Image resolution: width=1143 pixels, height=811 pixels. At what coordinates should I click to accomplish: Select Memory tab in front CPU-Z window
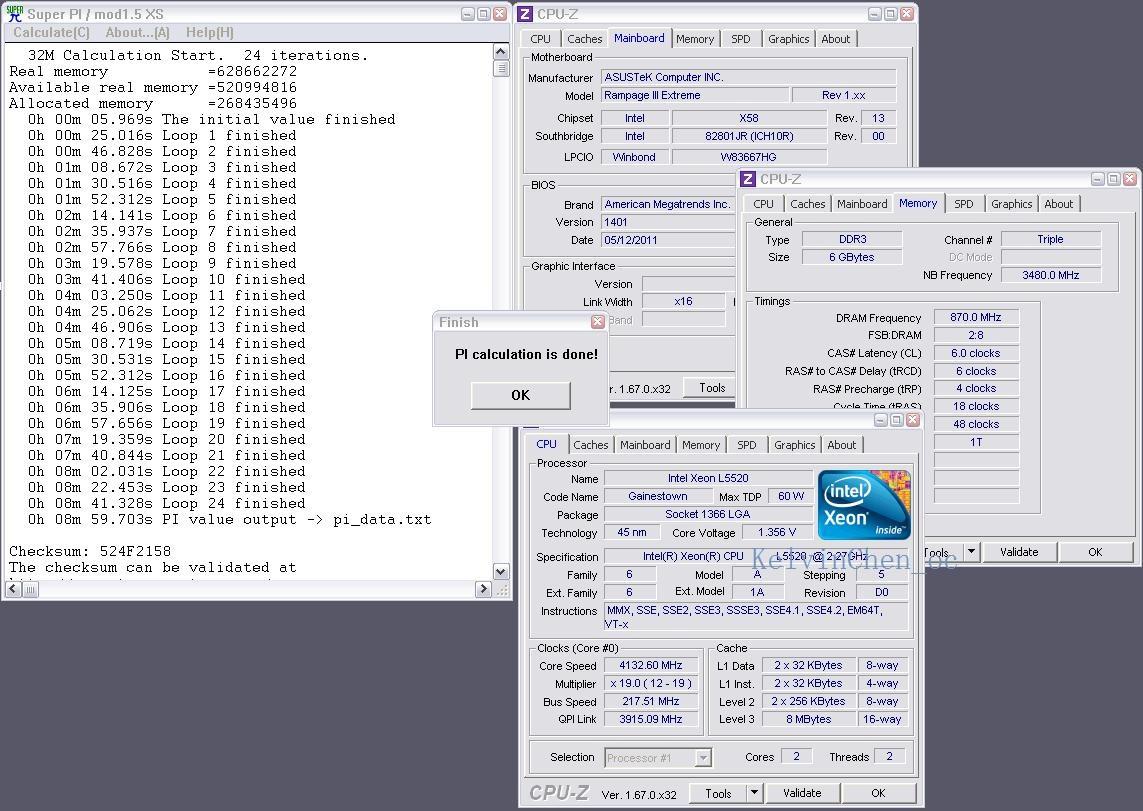[x=701, y=444]
